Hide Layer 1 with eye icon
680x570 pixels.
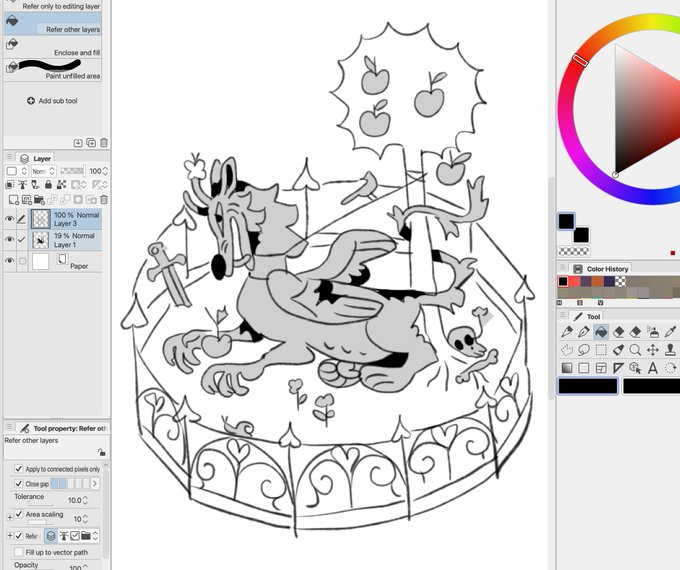click(x=9, y=239)
